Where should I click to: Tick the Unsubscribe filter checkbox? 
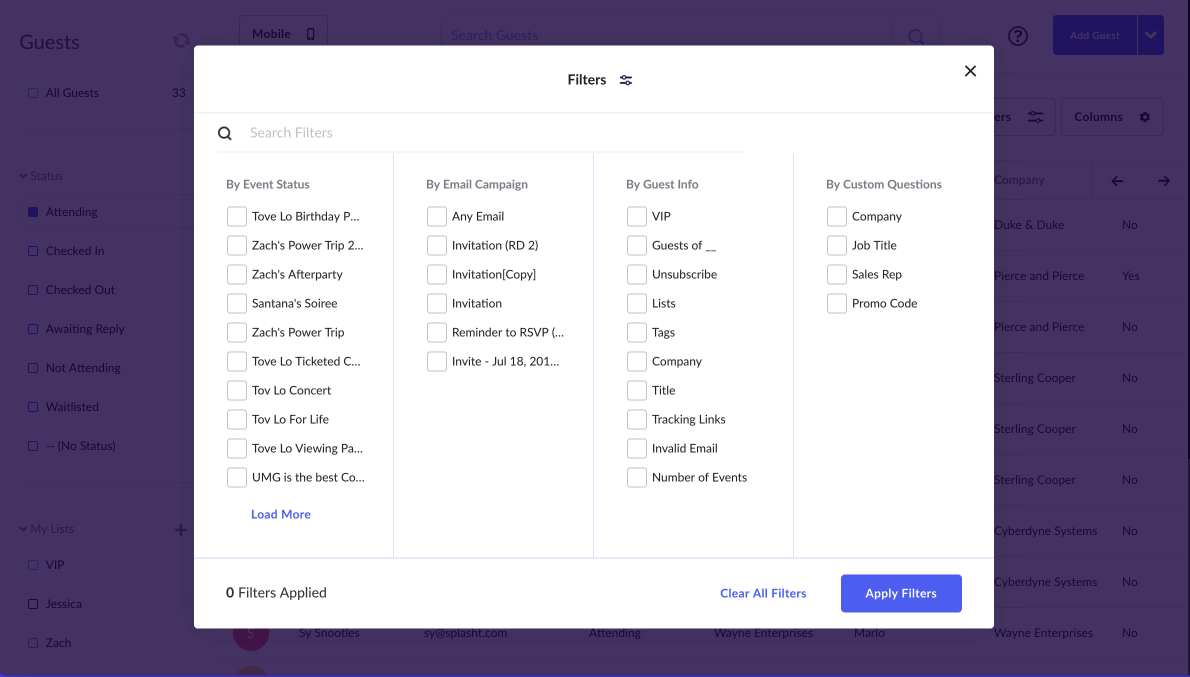click(x=637, y=274)
